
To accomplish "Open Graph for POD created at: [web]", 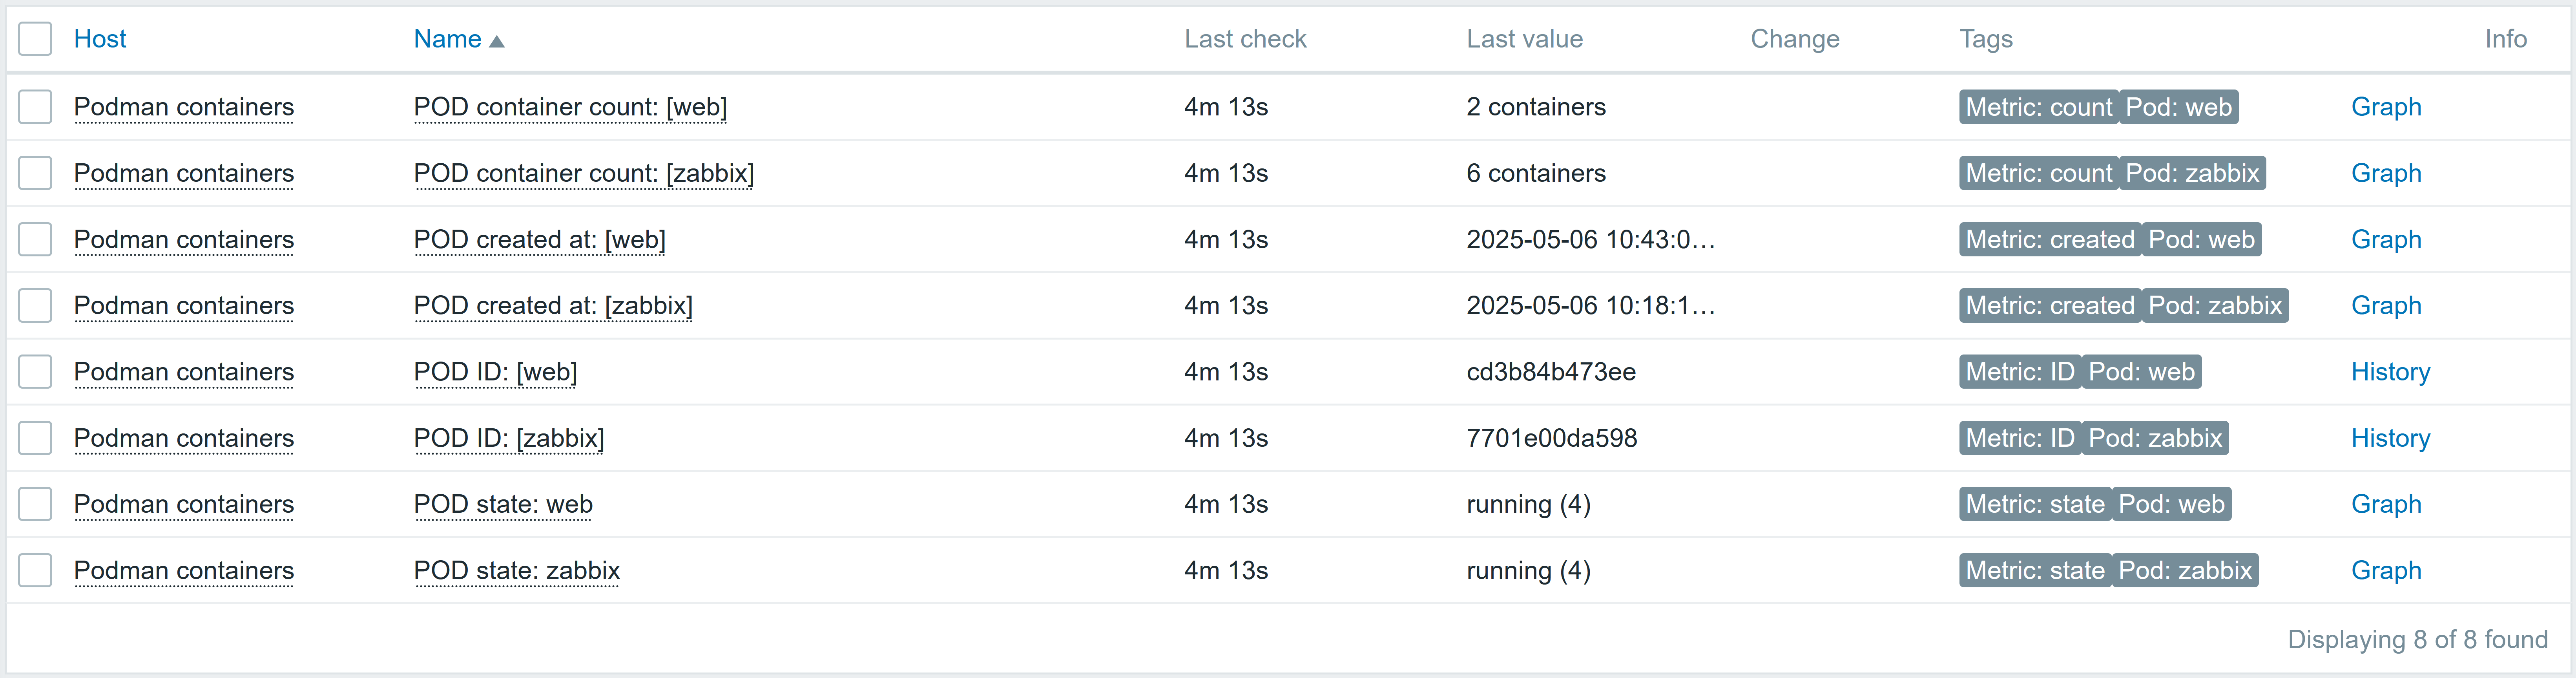I will click(x=2386, y=239).
